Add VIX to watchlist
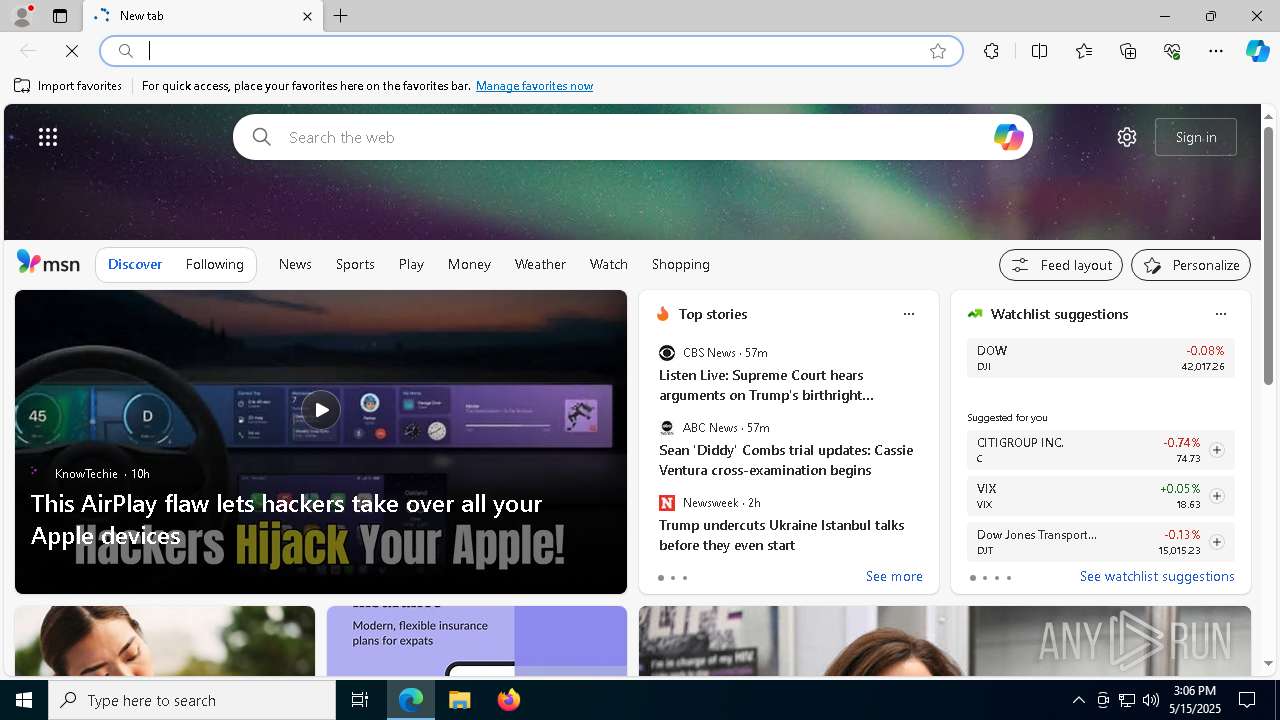 1217,496
